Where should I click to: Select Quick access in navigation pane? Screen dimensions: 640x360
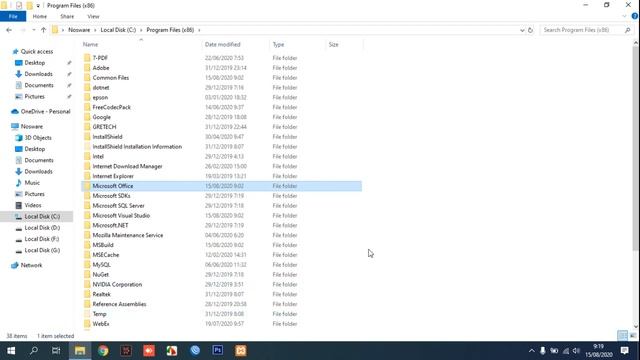click(37, 51)
